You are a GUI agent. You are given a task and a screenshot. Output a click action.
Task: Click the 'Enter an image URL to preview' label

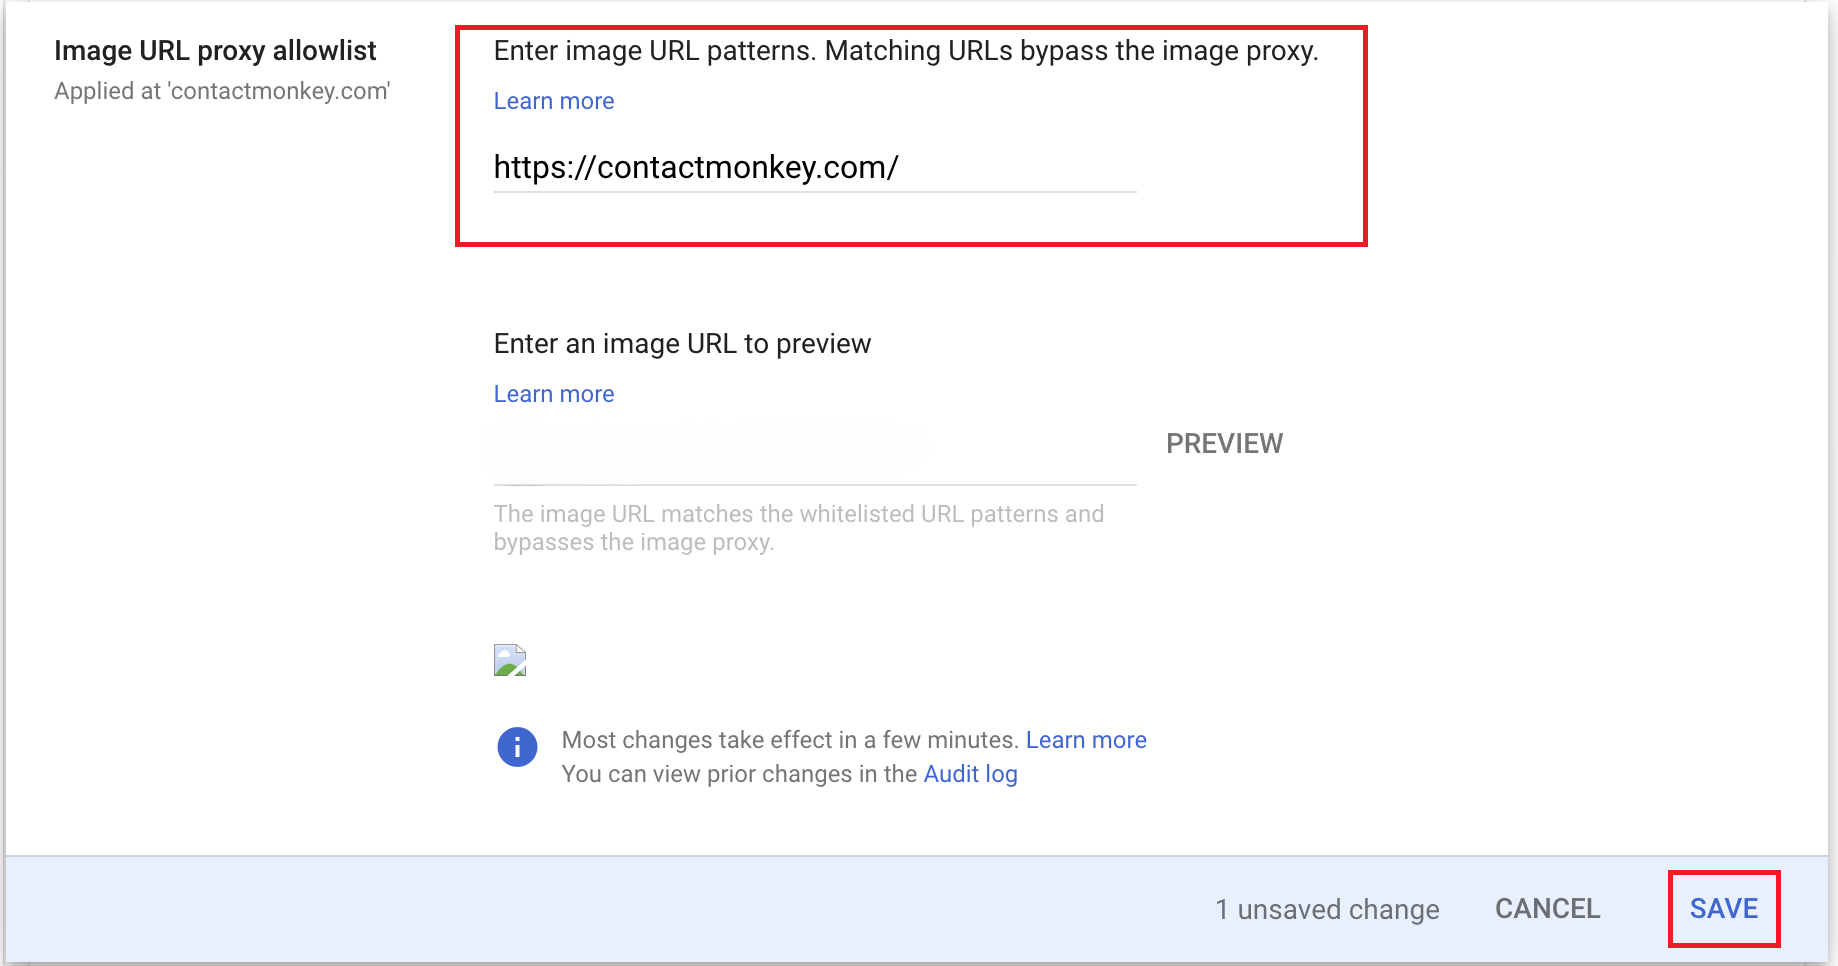682,344
